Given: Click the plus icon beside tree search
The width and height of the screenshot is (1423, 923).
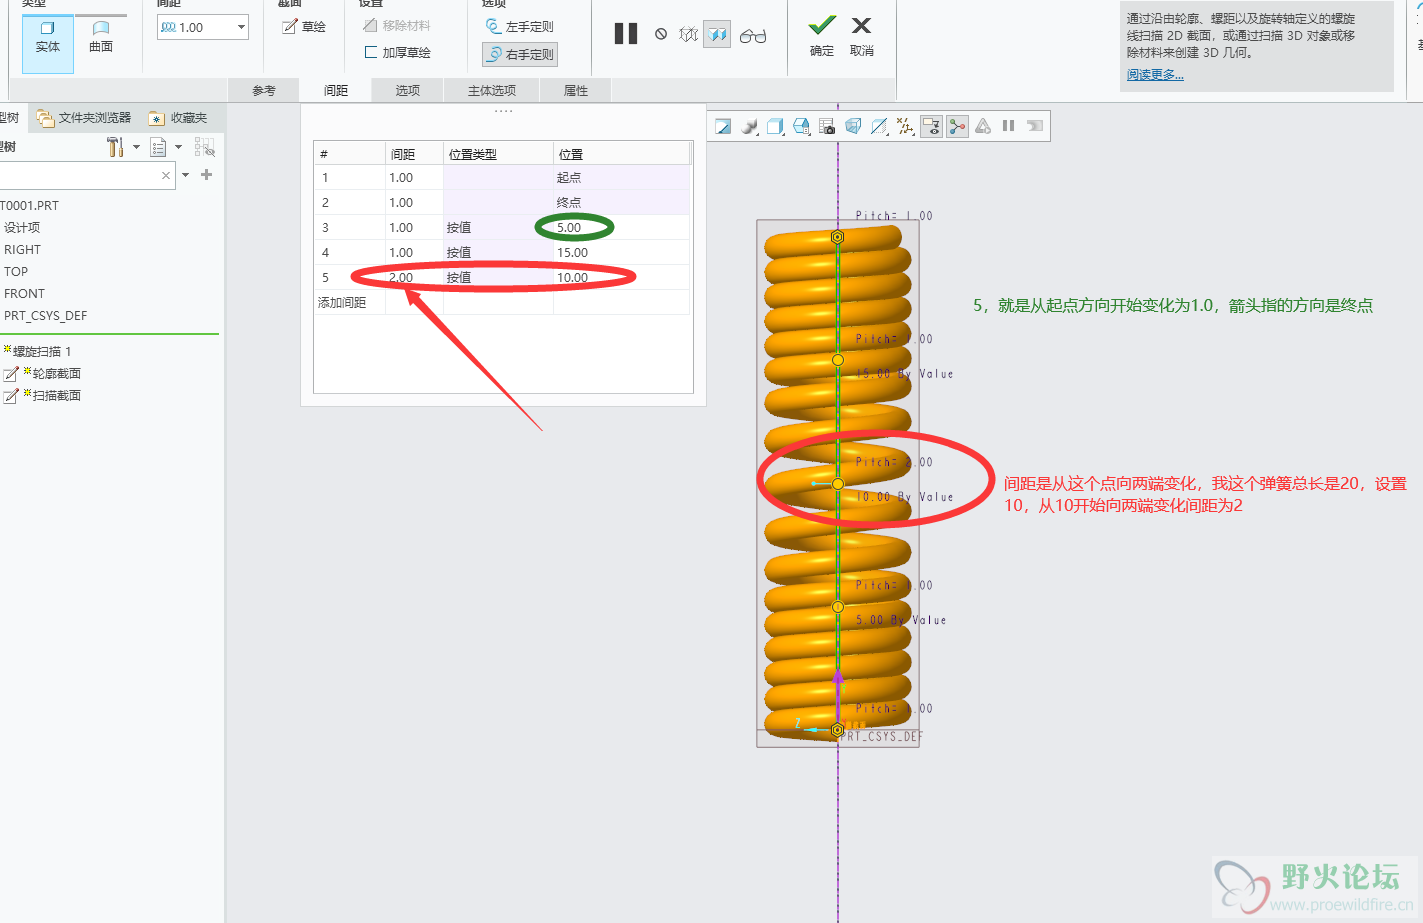Looking at the screenshot, I should (x=207, y=175).
